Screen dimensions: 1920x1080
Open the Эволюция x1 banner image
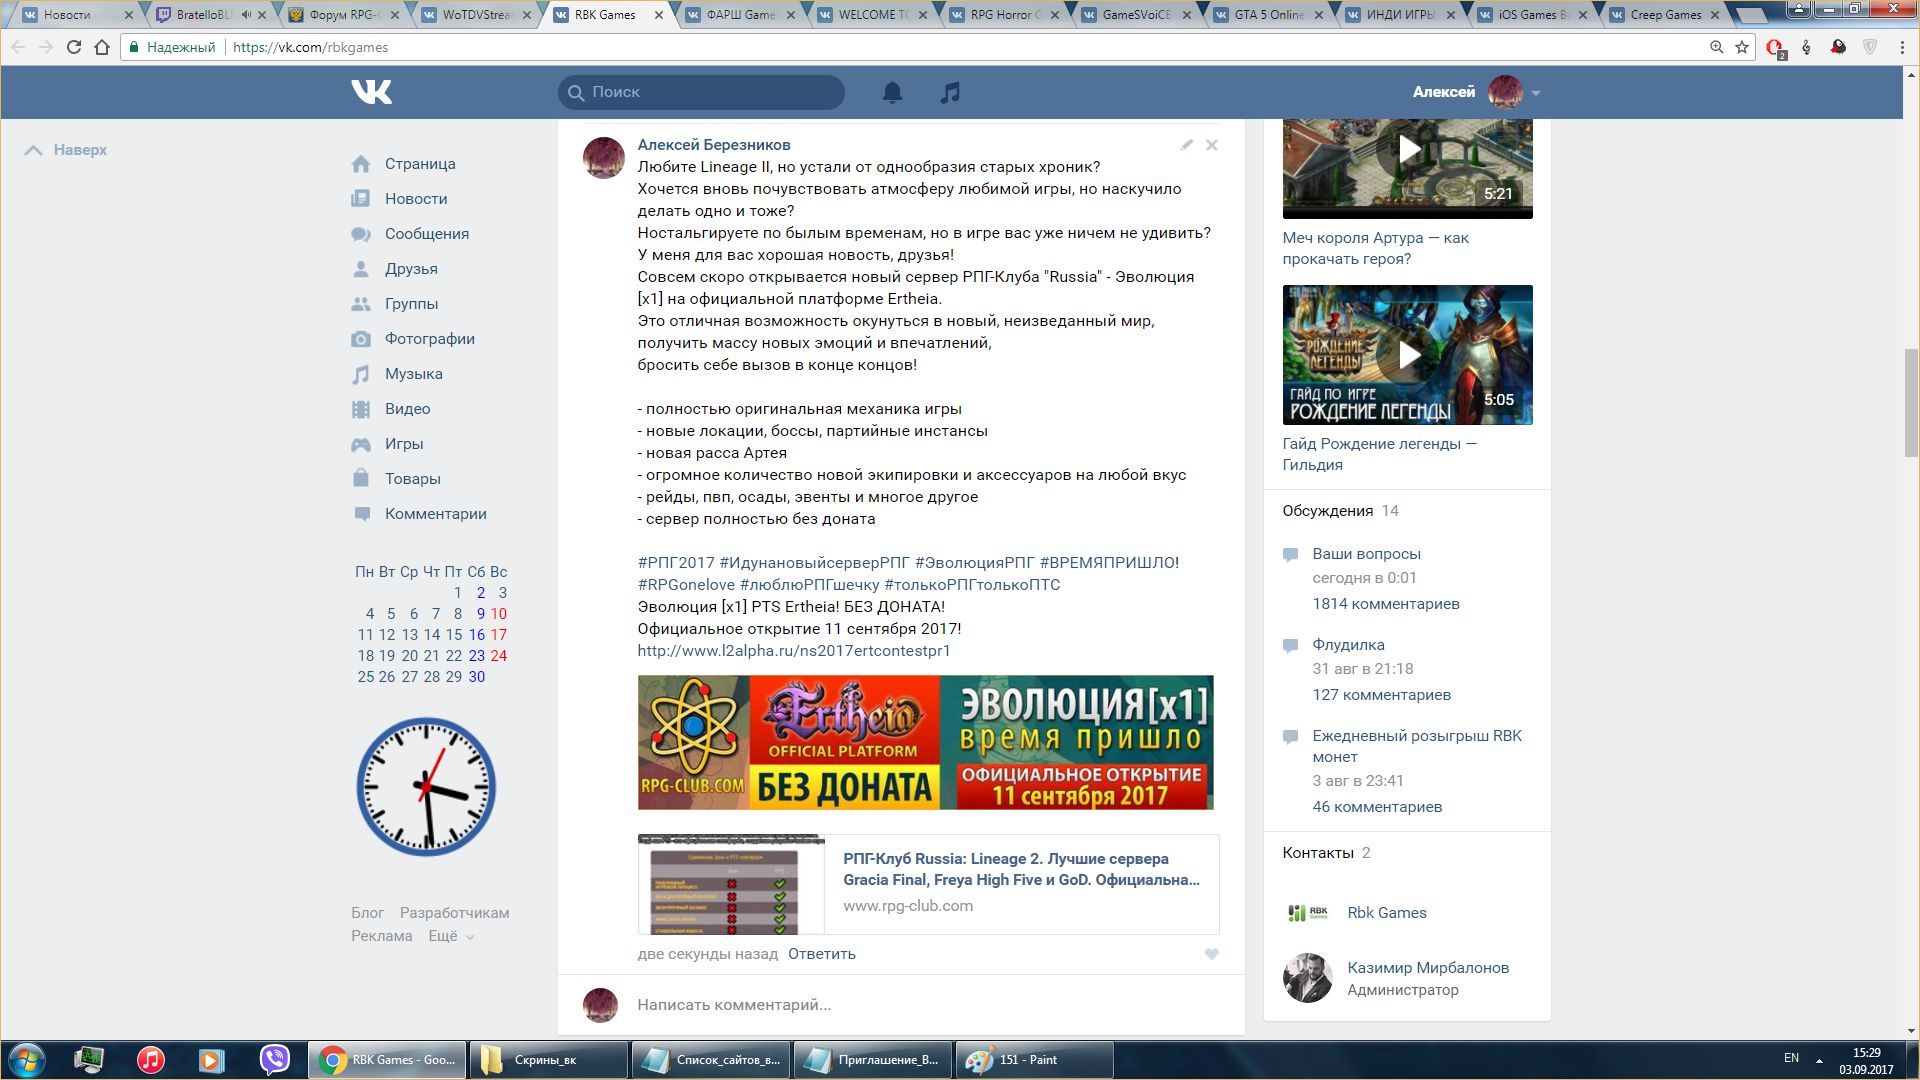click(x=925, y=742)
